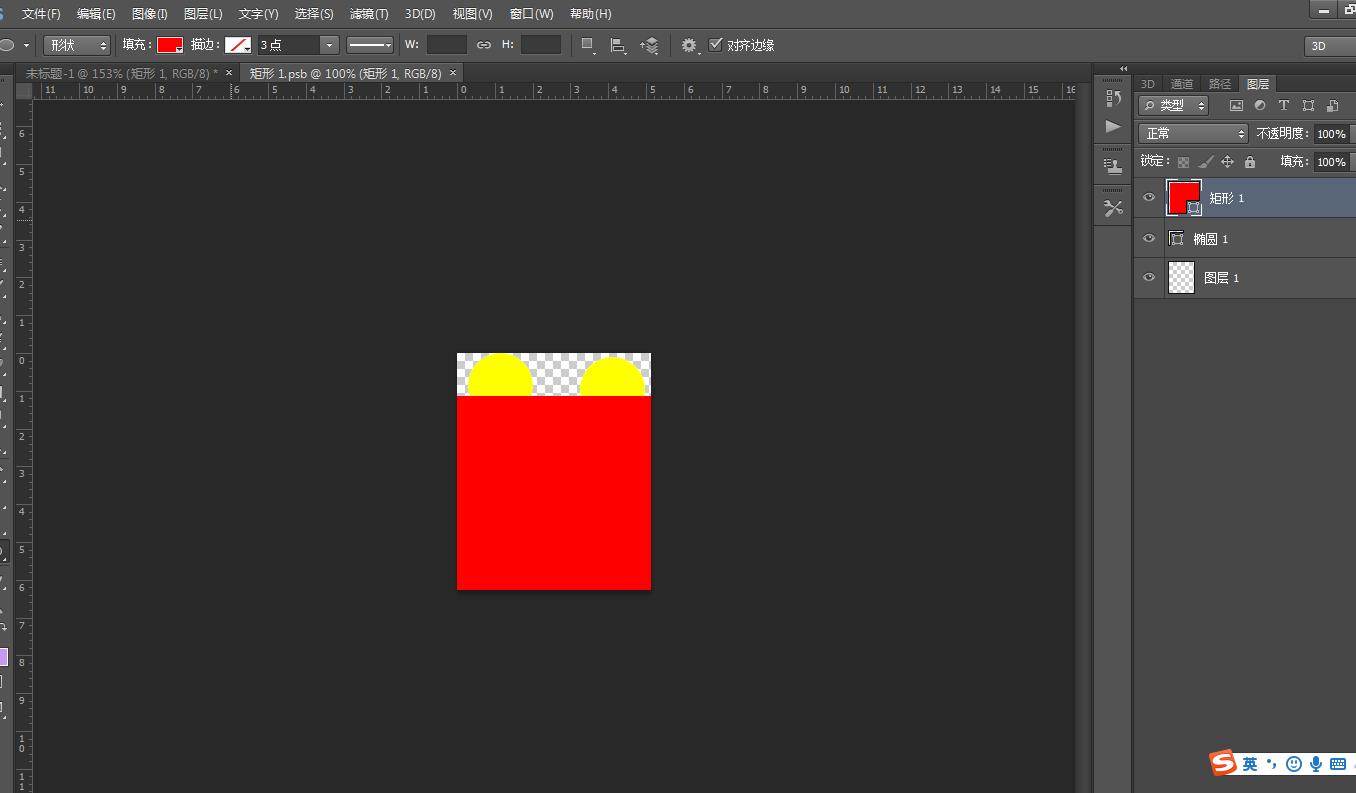The width and height of the screenshot is (1356, 793).
Task: Open path arrangement stacking icon
Action: coord(650,45)
